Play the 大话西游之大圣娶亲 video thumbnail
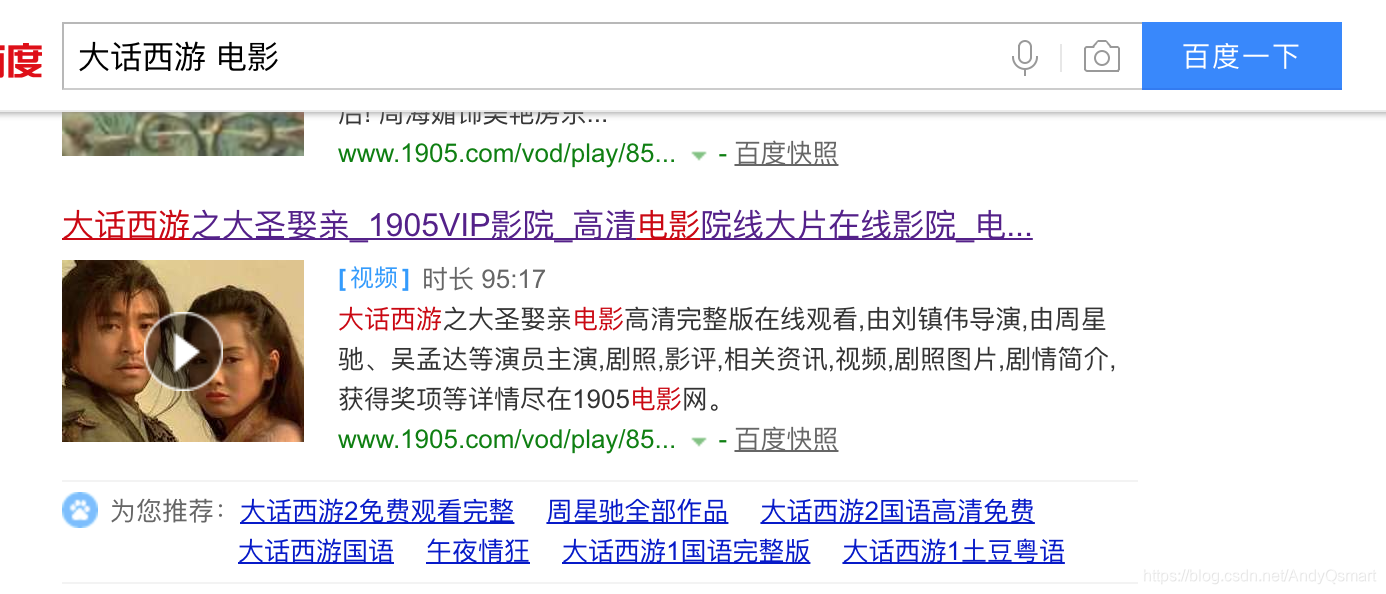 pos(183,351)
